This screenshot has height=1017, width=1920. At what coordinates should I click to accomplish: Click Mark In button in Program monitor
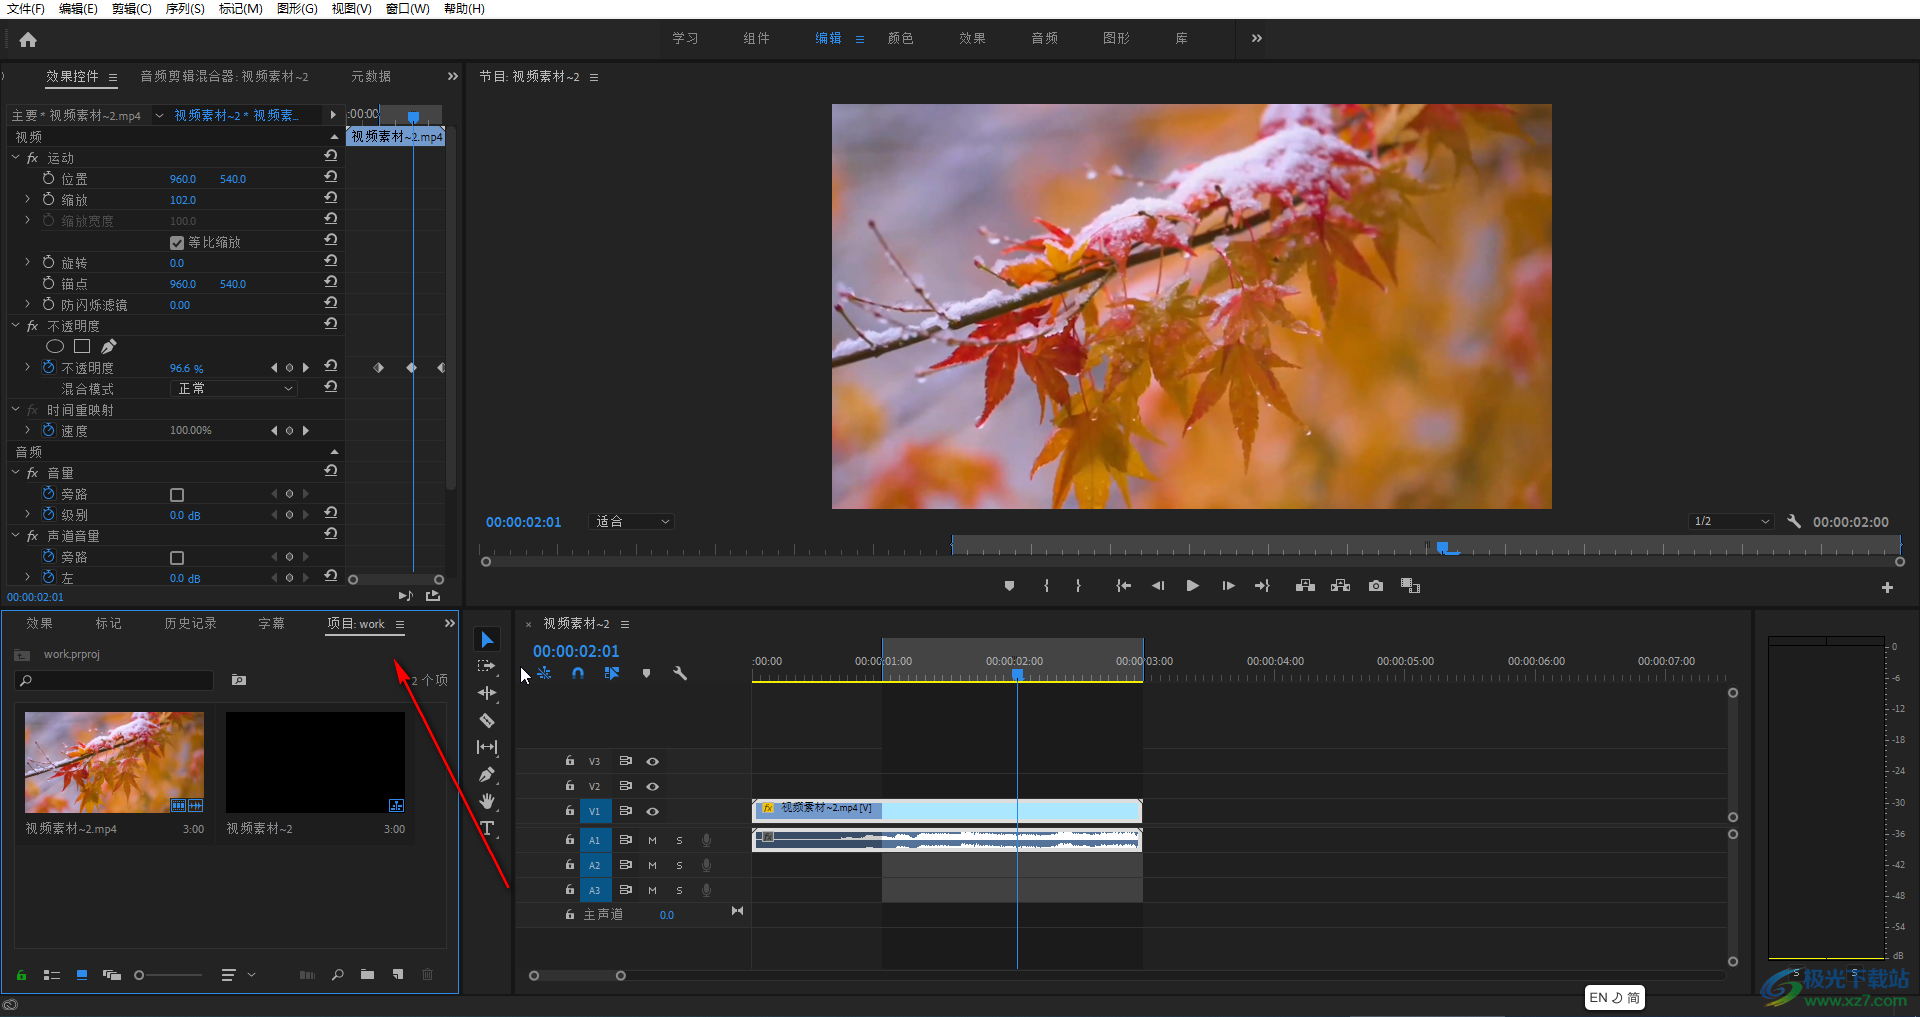(1046, 586)
